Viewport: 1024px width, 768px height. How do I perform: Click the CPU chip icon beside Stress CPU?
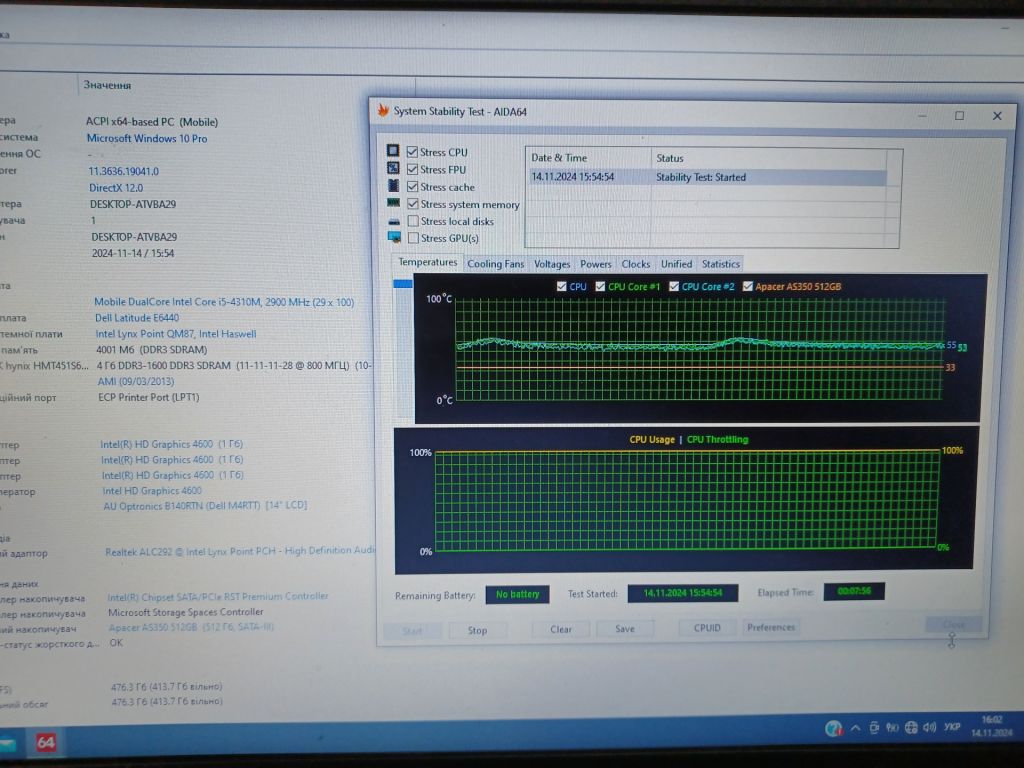(392, 151)
